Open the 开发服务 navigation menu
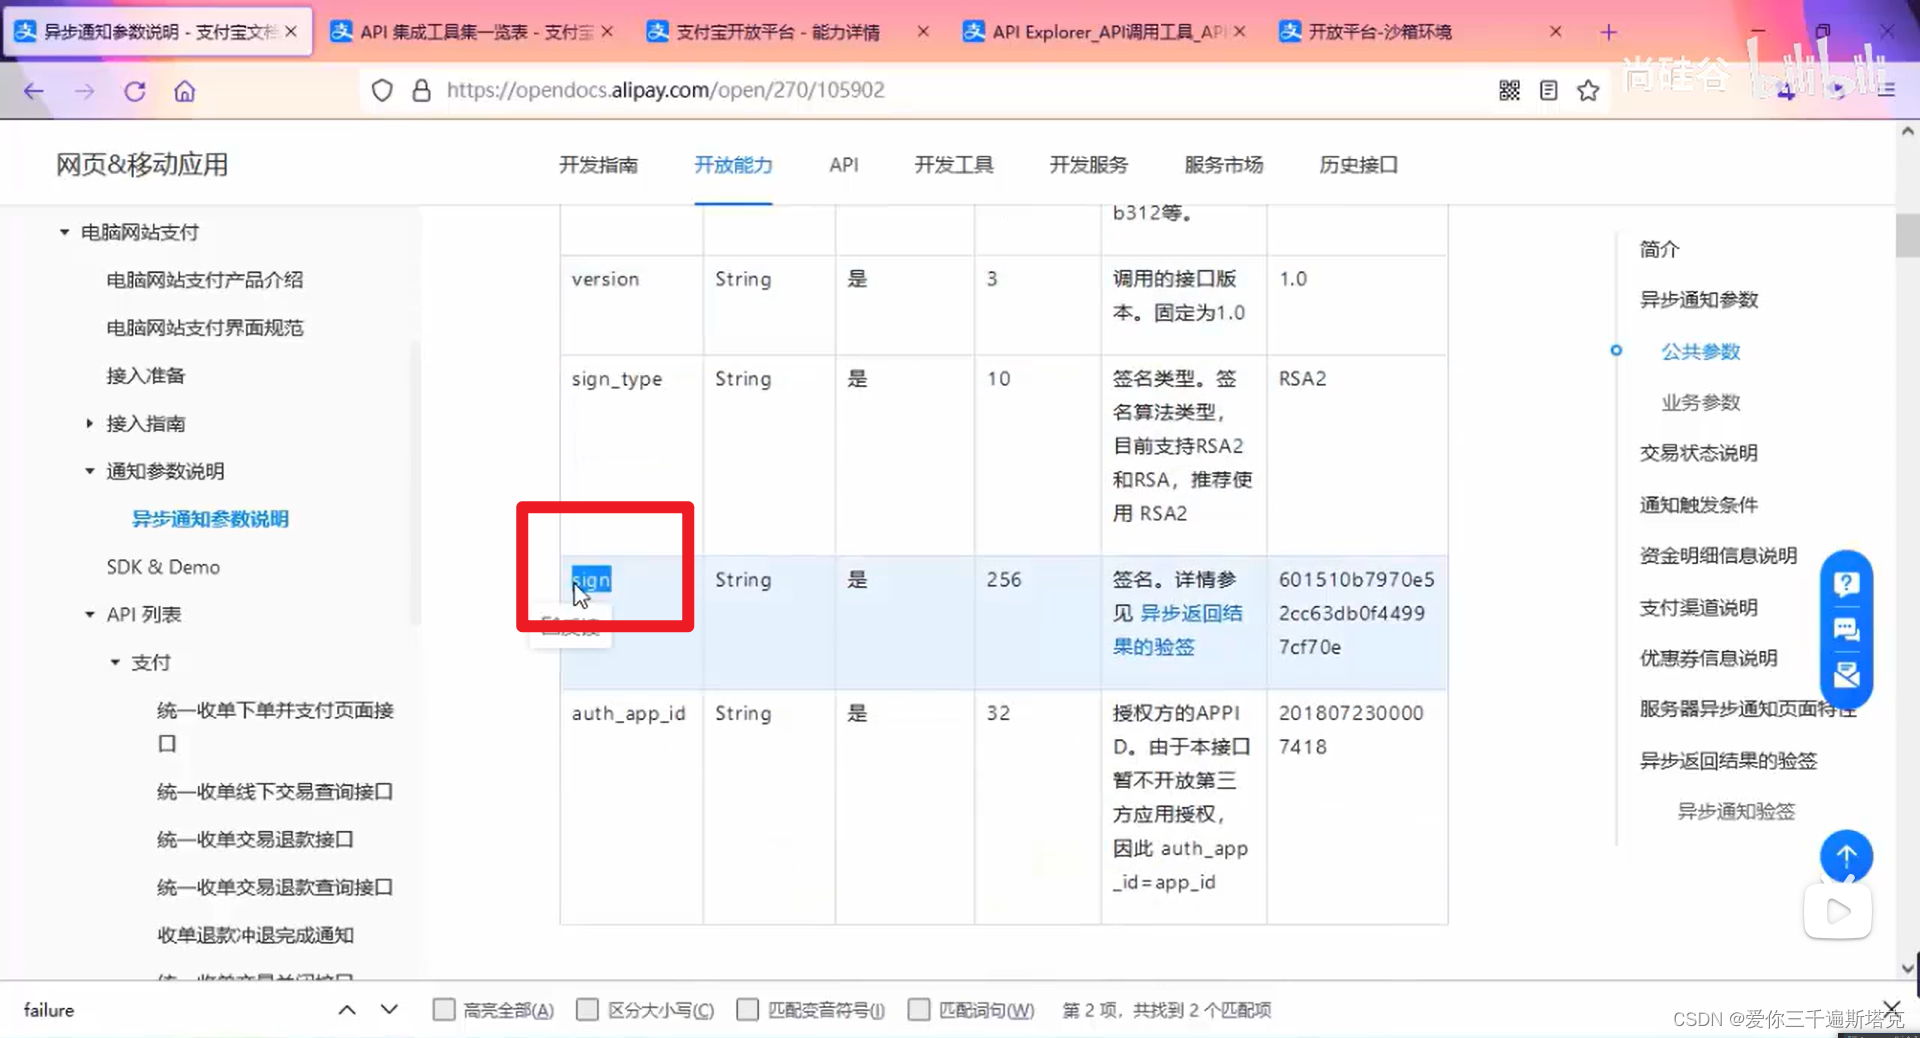Screen dimensions: 1920x1038 (1088, 165)
